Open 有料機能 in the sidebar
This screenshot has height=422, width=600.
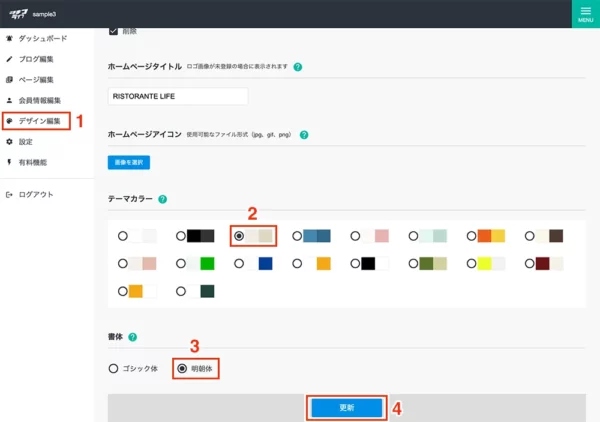(x=32, y=162)
